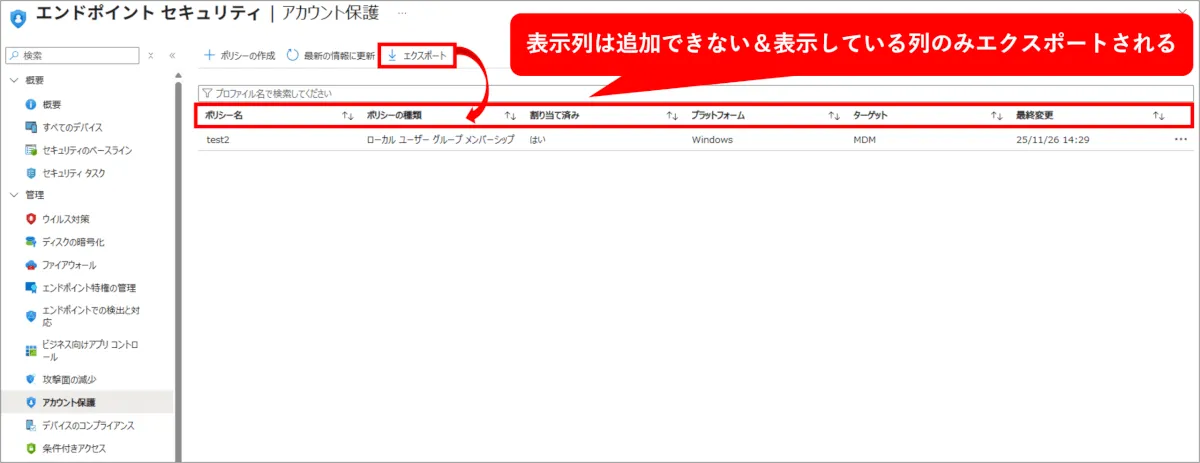Click the セキュリティ タスク shield icon
1200x463 pixels.
tap(31, 173)
